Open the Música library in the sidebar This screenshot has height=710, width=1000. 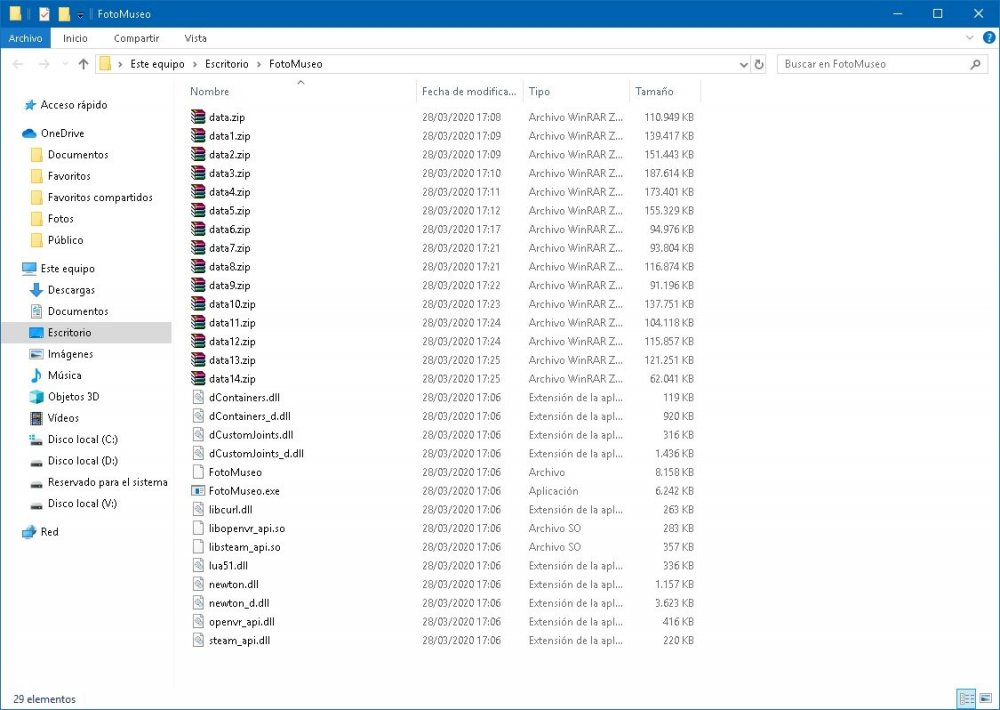coord(64,375)
